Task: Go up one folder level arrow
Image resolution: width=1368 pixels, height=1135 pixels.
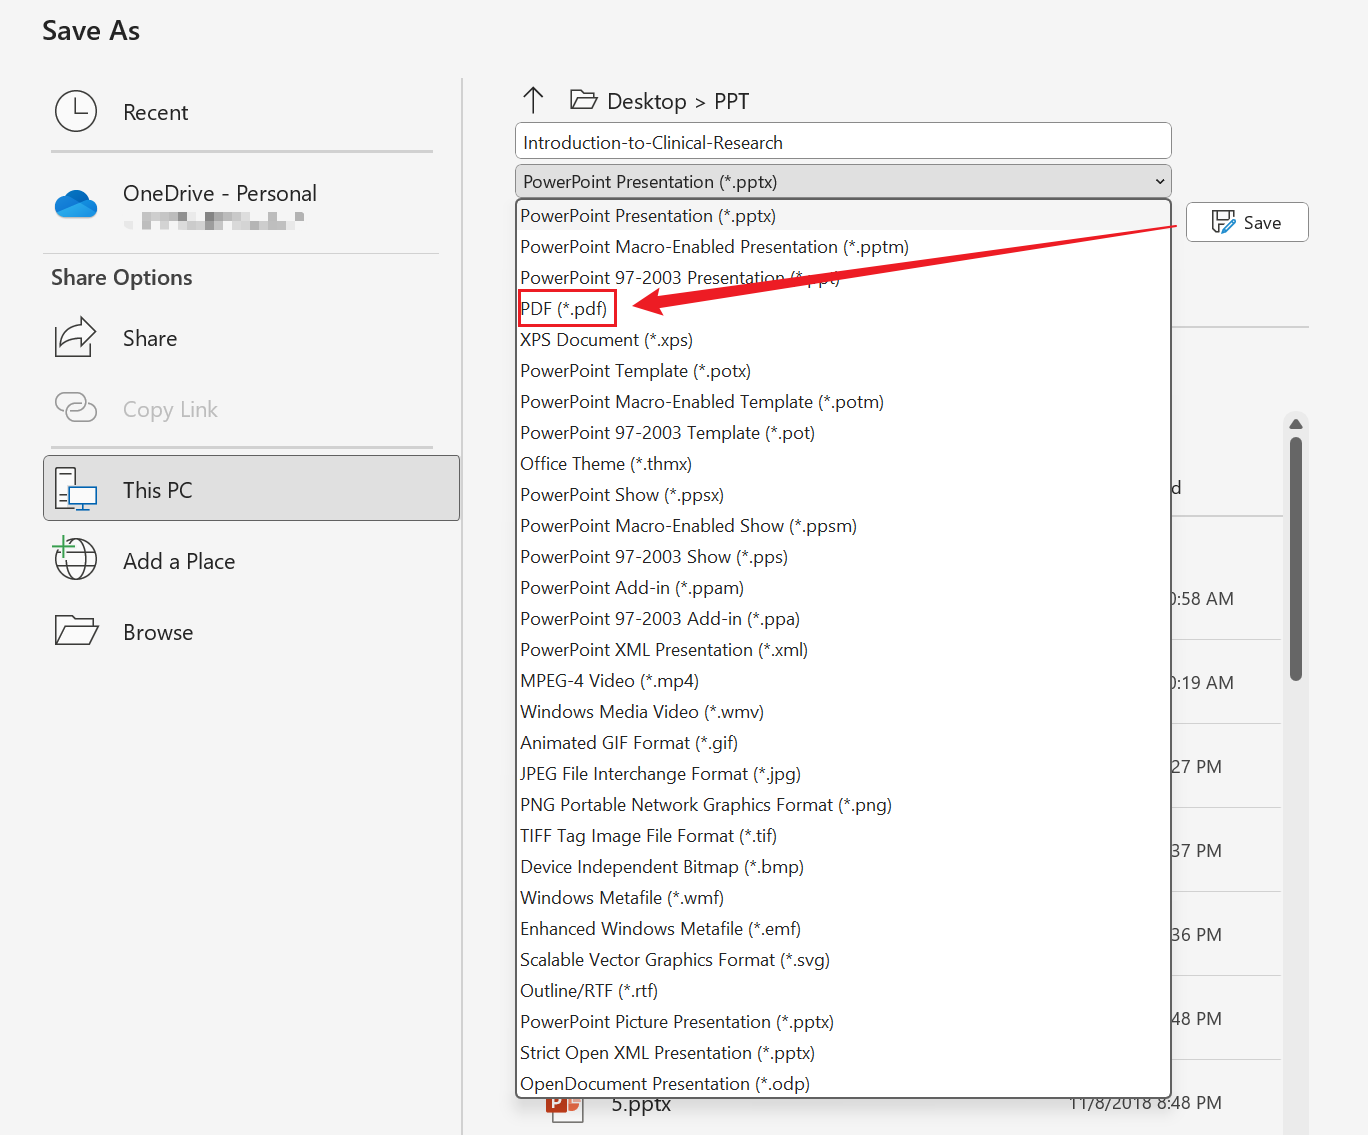Action: (x=533, y=100)
